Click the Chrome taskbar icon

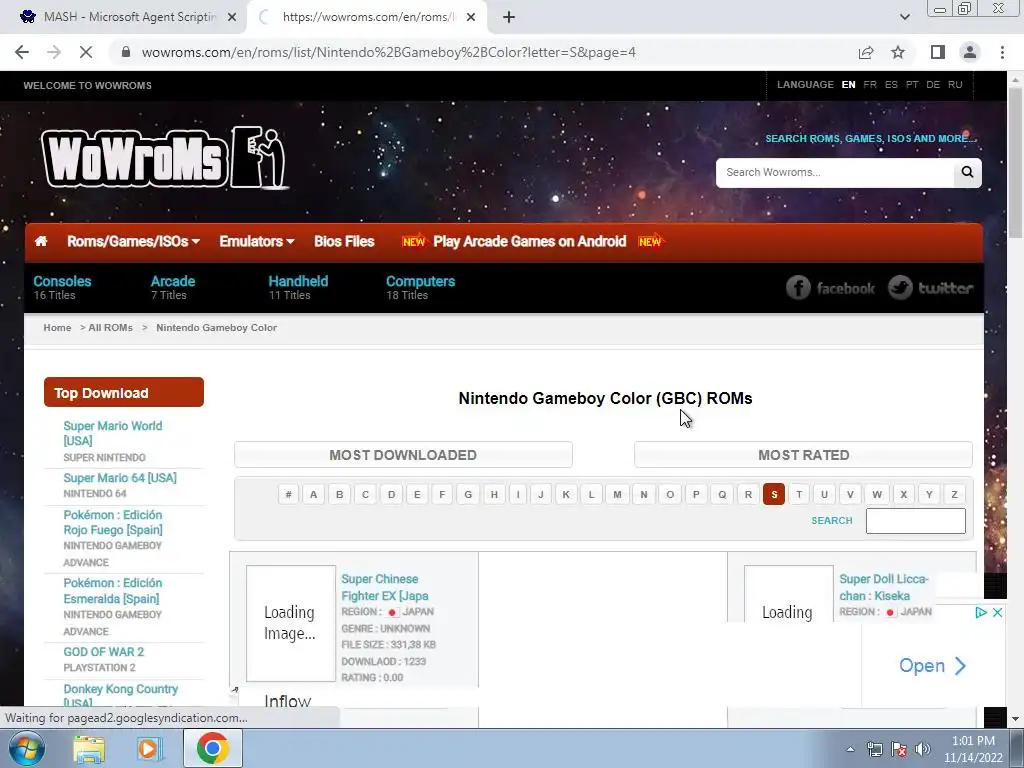(x=212, y=748)
